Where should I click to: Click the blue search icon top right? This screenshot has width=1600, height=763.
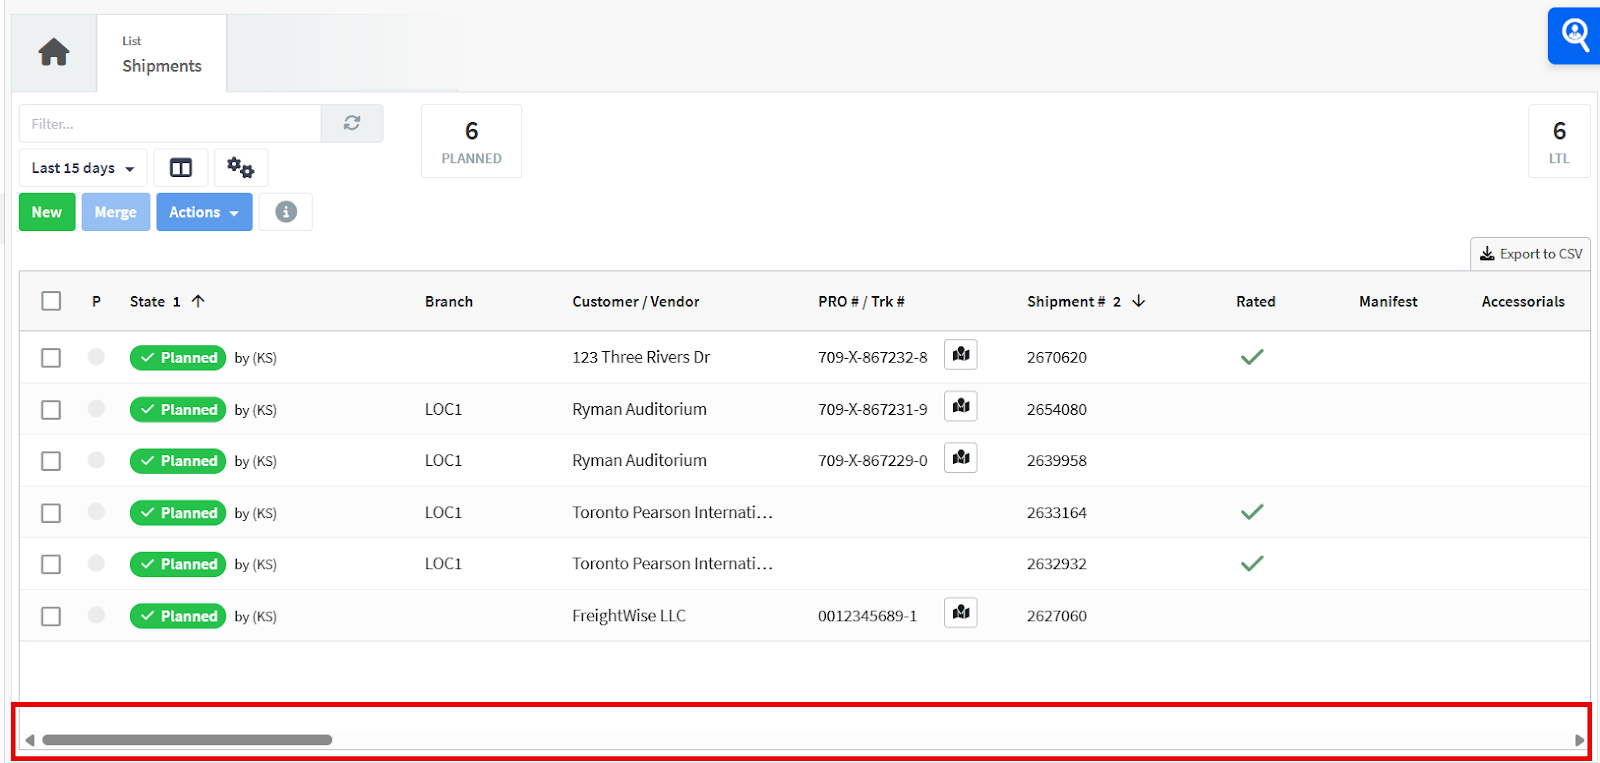(x=1574, y=36)
